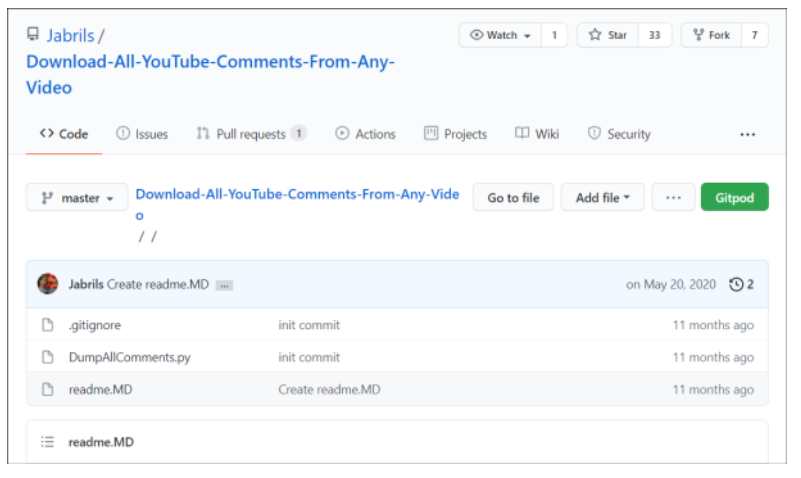Open the init commit message for .gitignore

point(309,325)
